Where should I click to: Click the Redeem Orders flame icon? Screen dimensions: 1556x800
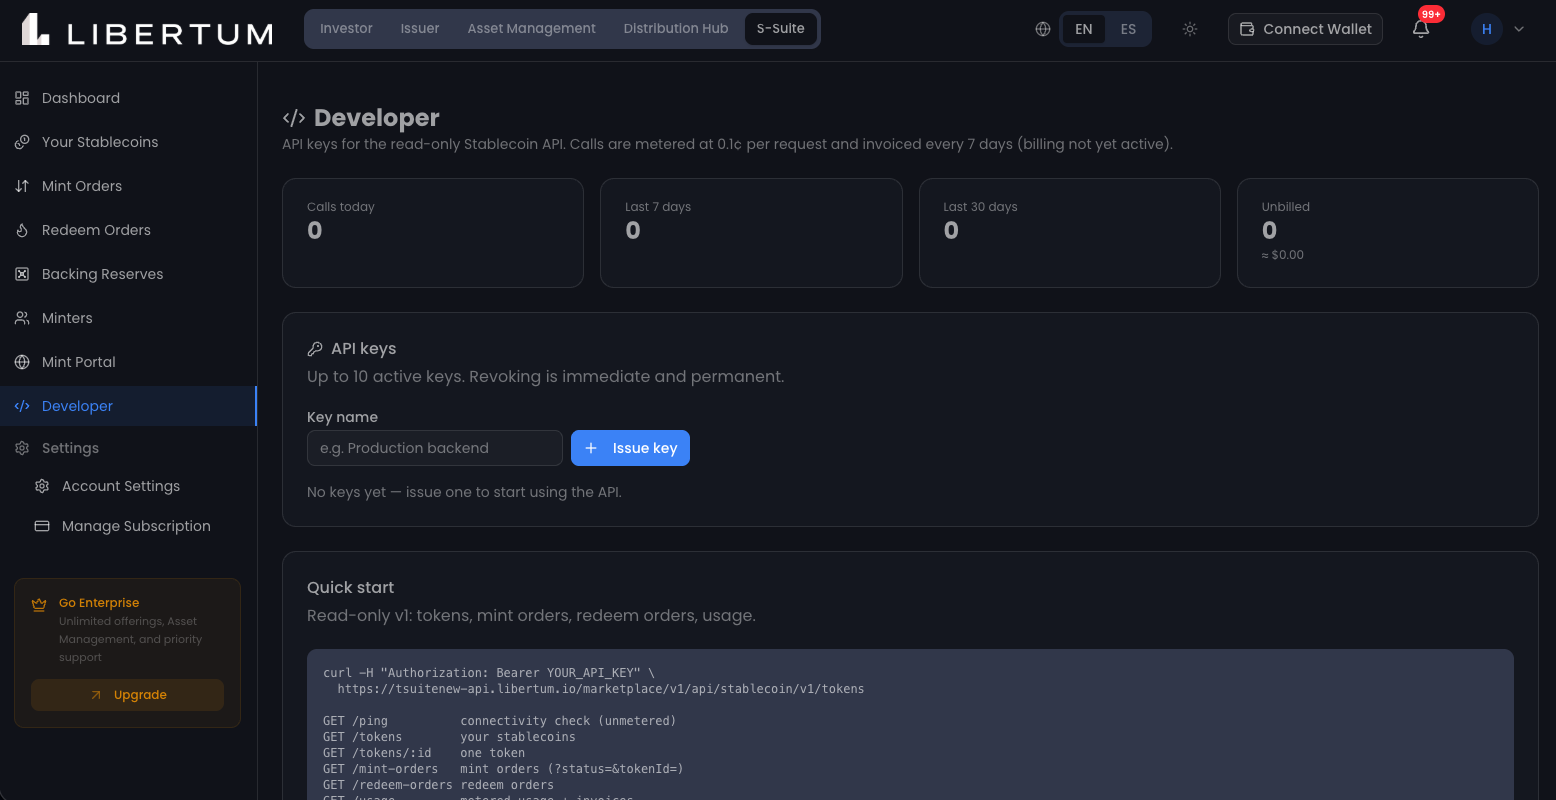(22, 230)
